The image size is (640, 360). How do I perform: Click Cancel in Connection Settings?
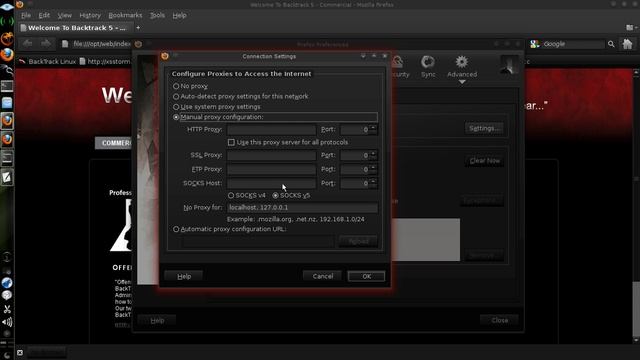(322, 276)
